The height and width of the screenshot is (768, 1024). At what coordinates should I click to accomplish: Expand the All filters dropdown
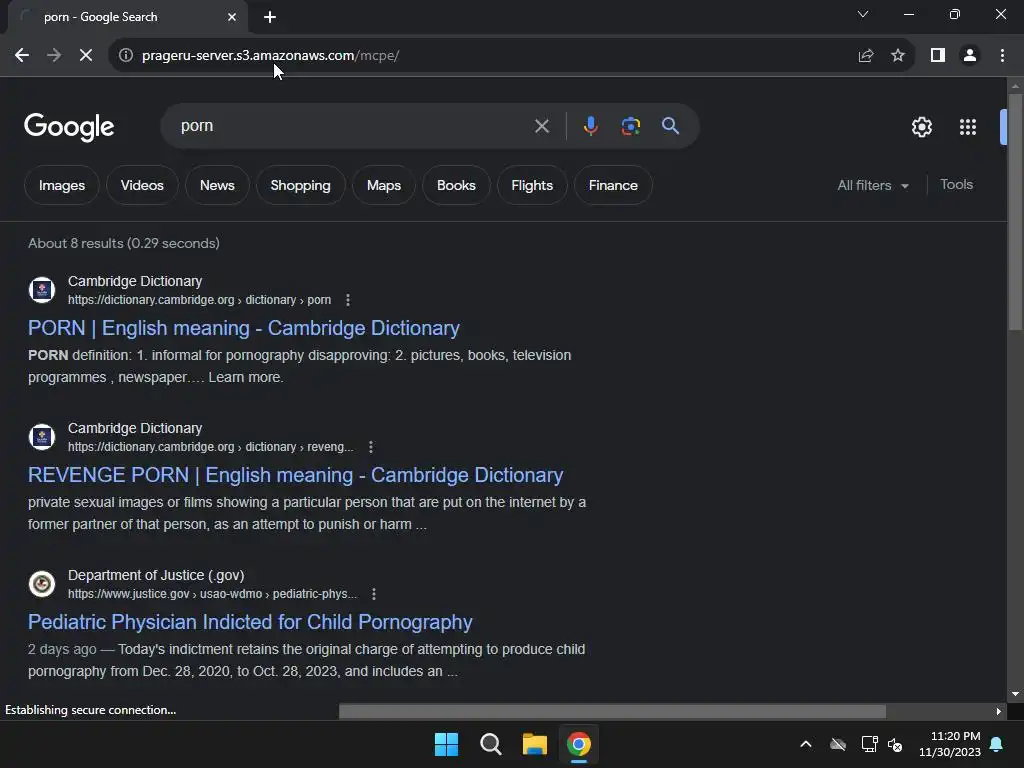873,185
